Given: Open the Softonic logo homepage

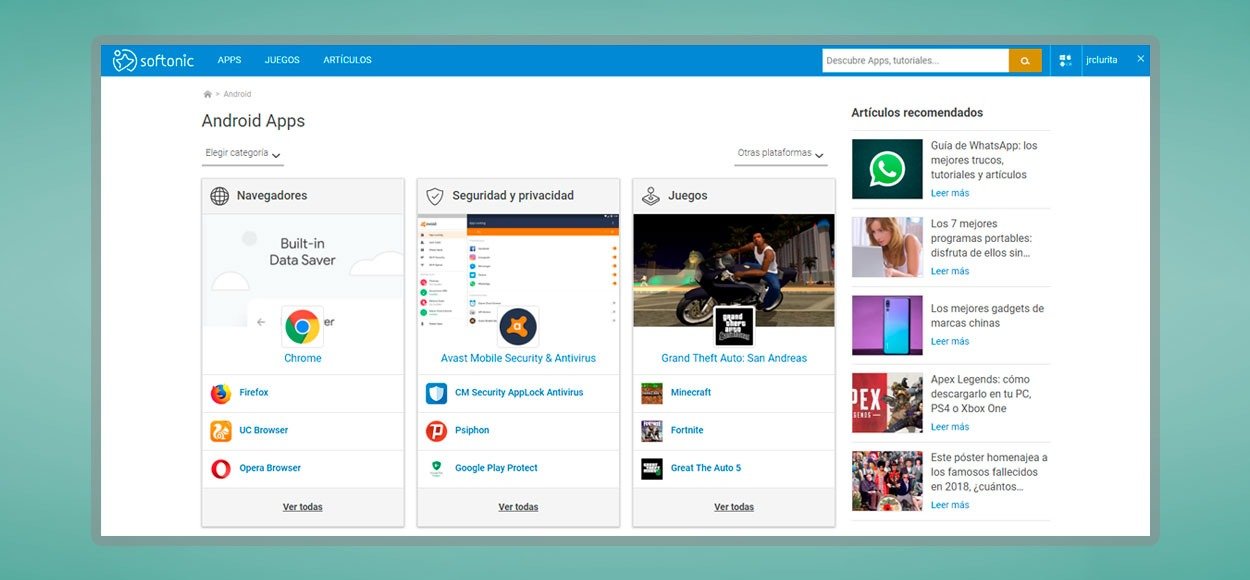Looking at the screenshot, I should (x=153, y=61).
